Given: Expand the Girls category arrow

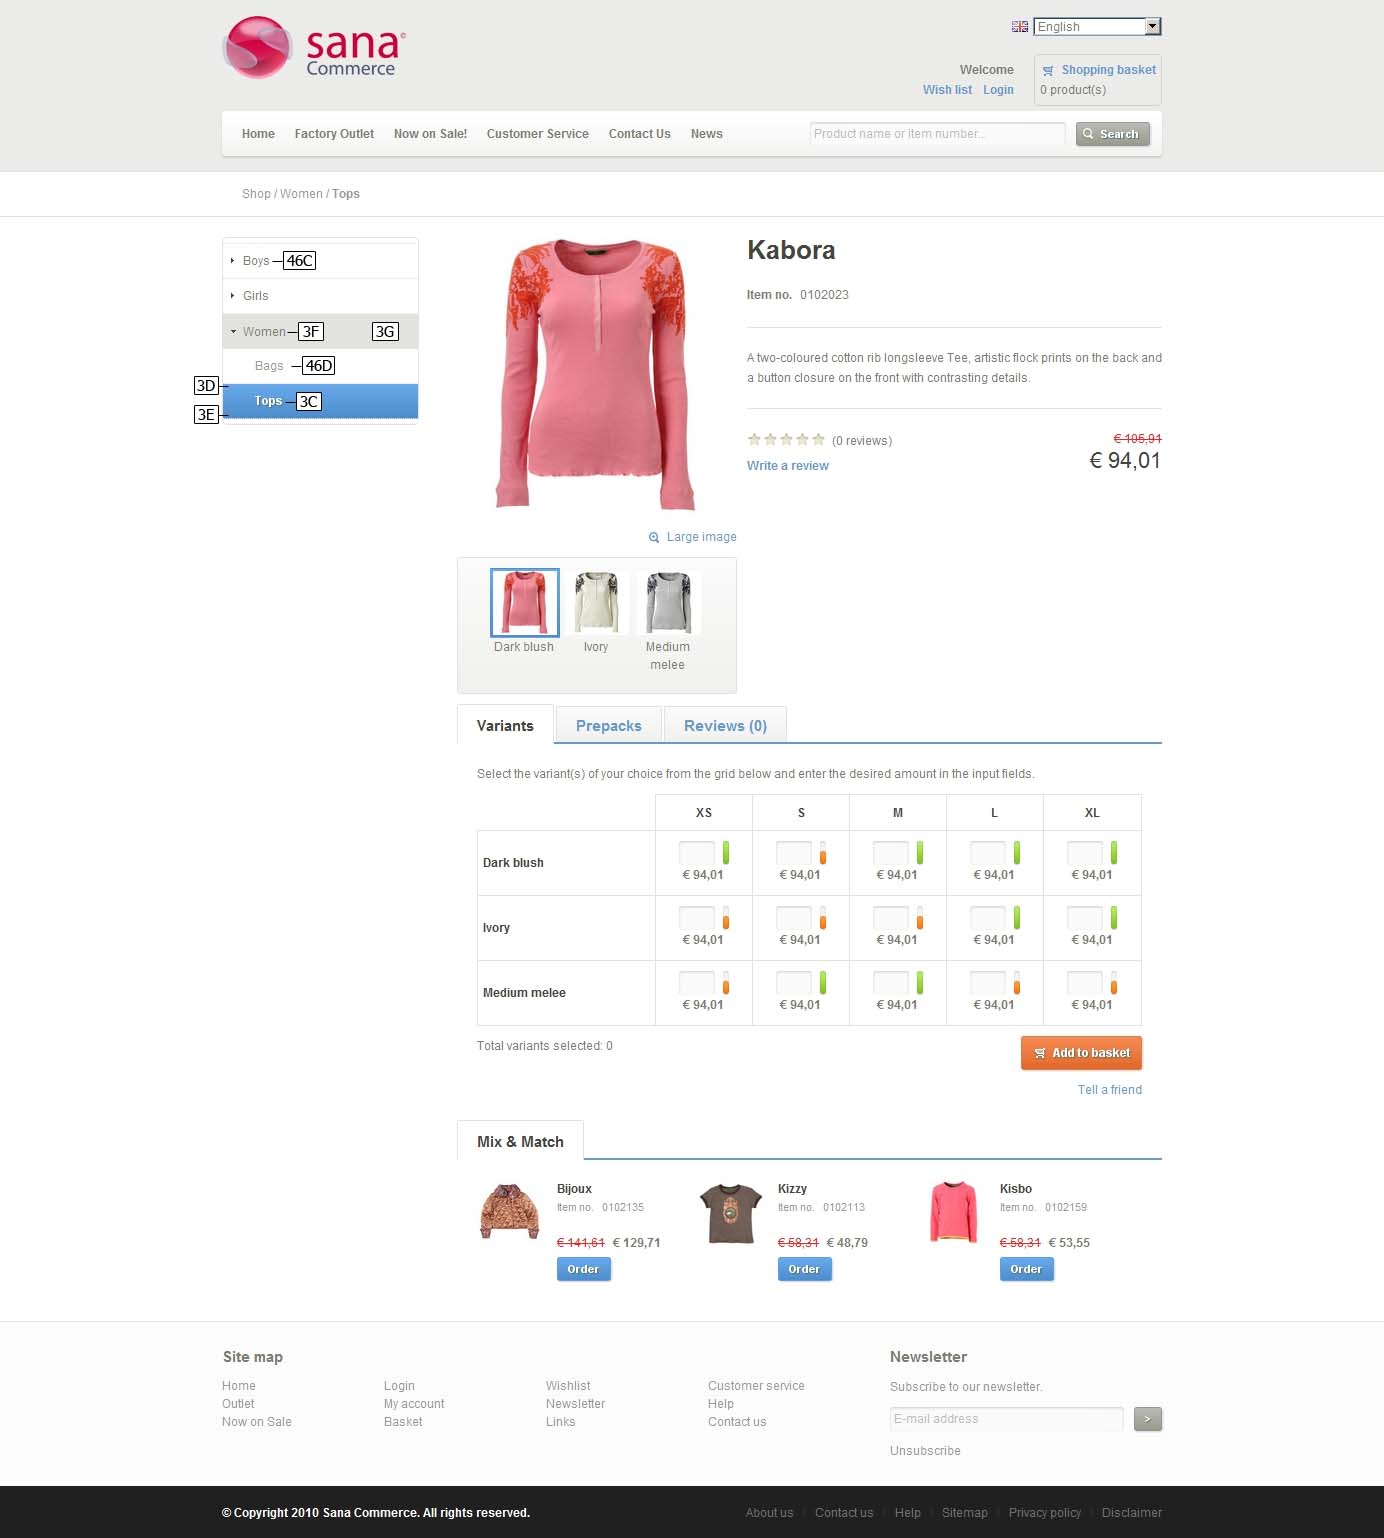Looking at the screenshot, I should coord(233,296).
